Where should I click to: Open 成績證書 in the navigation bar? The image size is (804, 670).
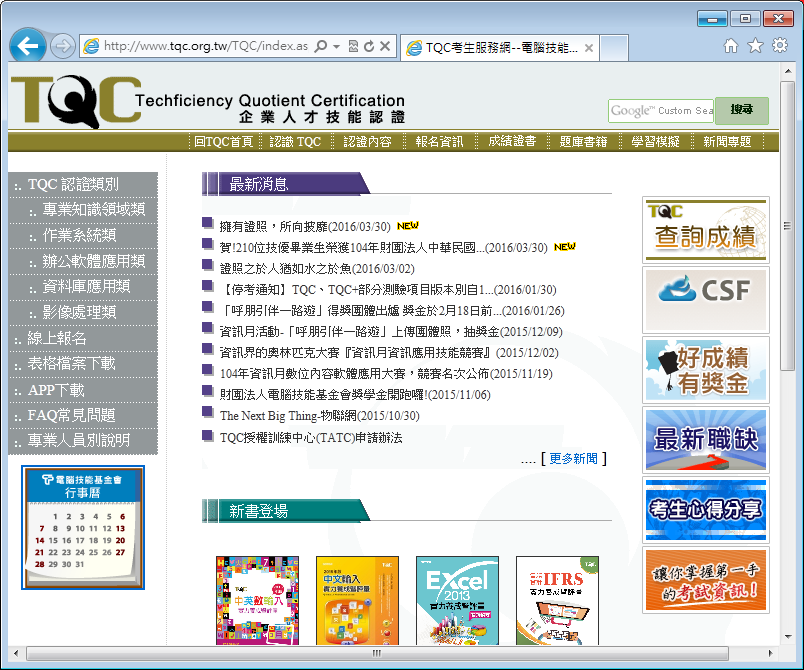point(512,141)
